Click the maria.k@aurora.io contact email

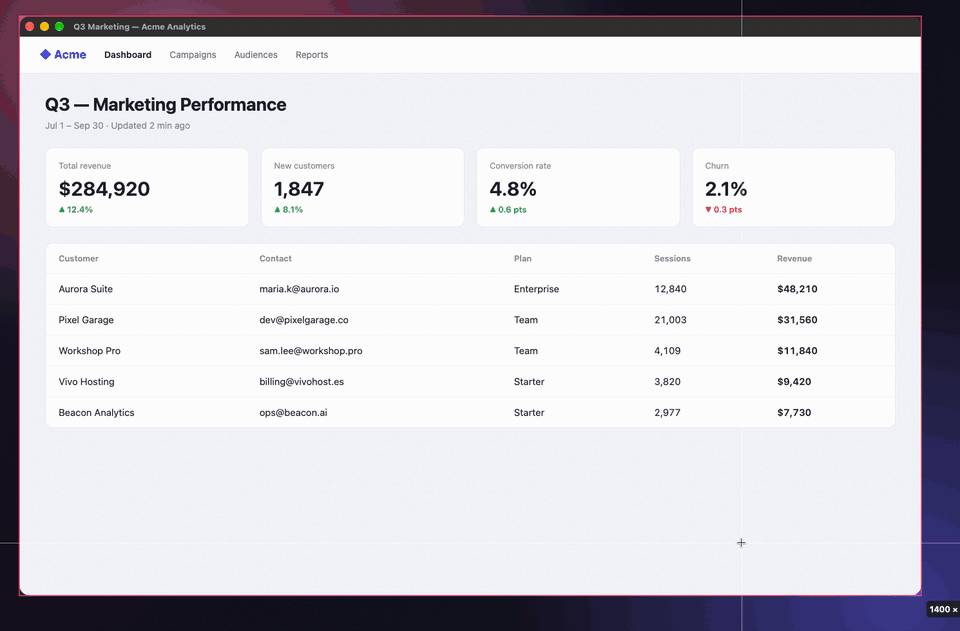(x=299, y=289)
